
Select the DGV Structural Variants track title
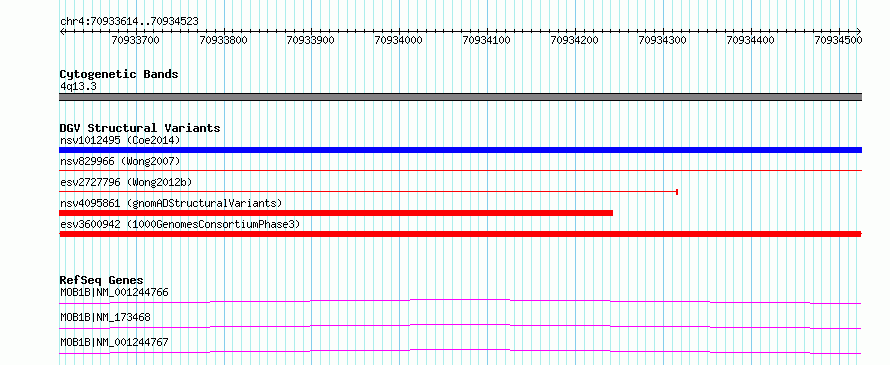[x=140, y=128]
